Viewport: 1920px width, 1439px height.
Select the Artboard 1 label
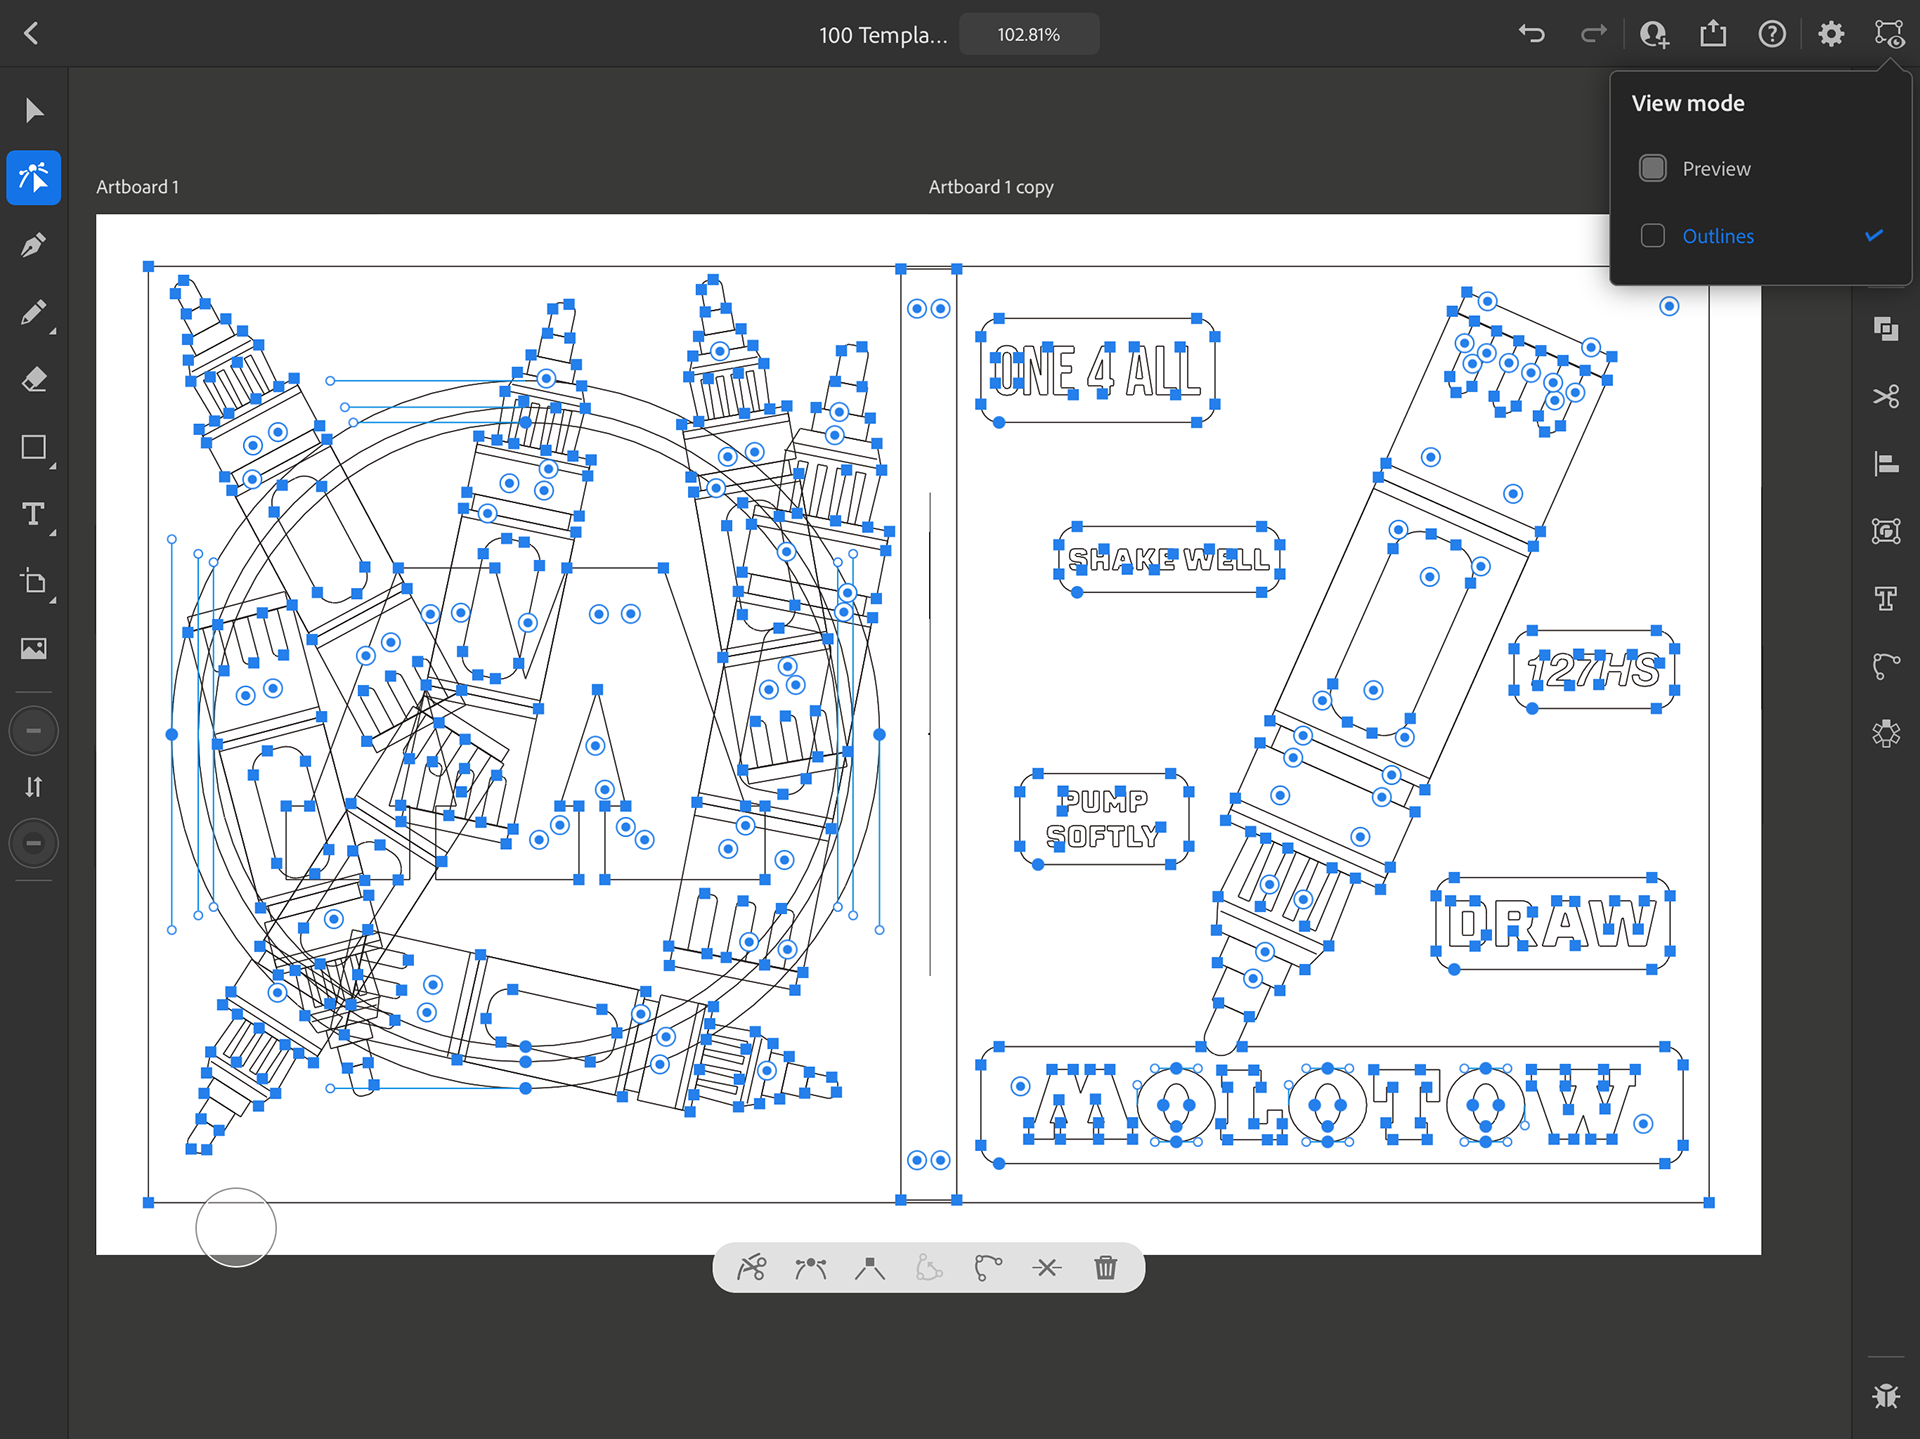tap(138, 187)
